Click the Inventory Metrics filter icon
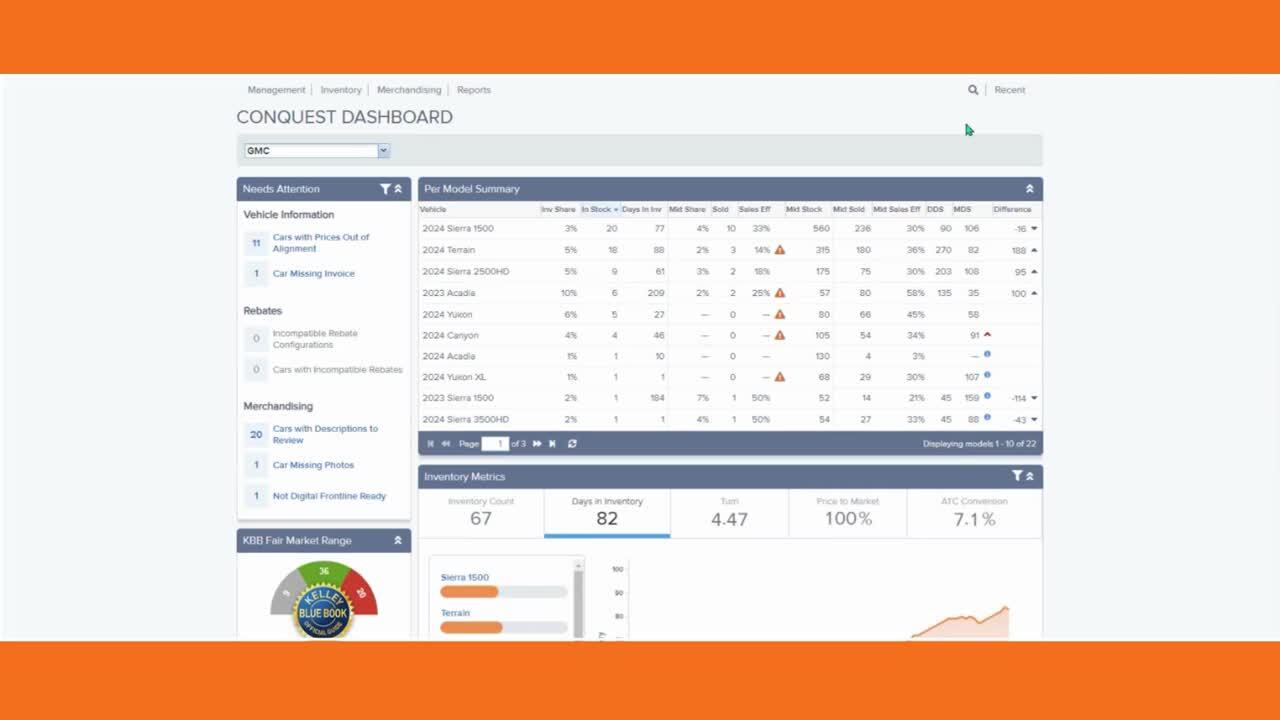The width and height of the screenshot is (1280, 720). pos(1017,476)
